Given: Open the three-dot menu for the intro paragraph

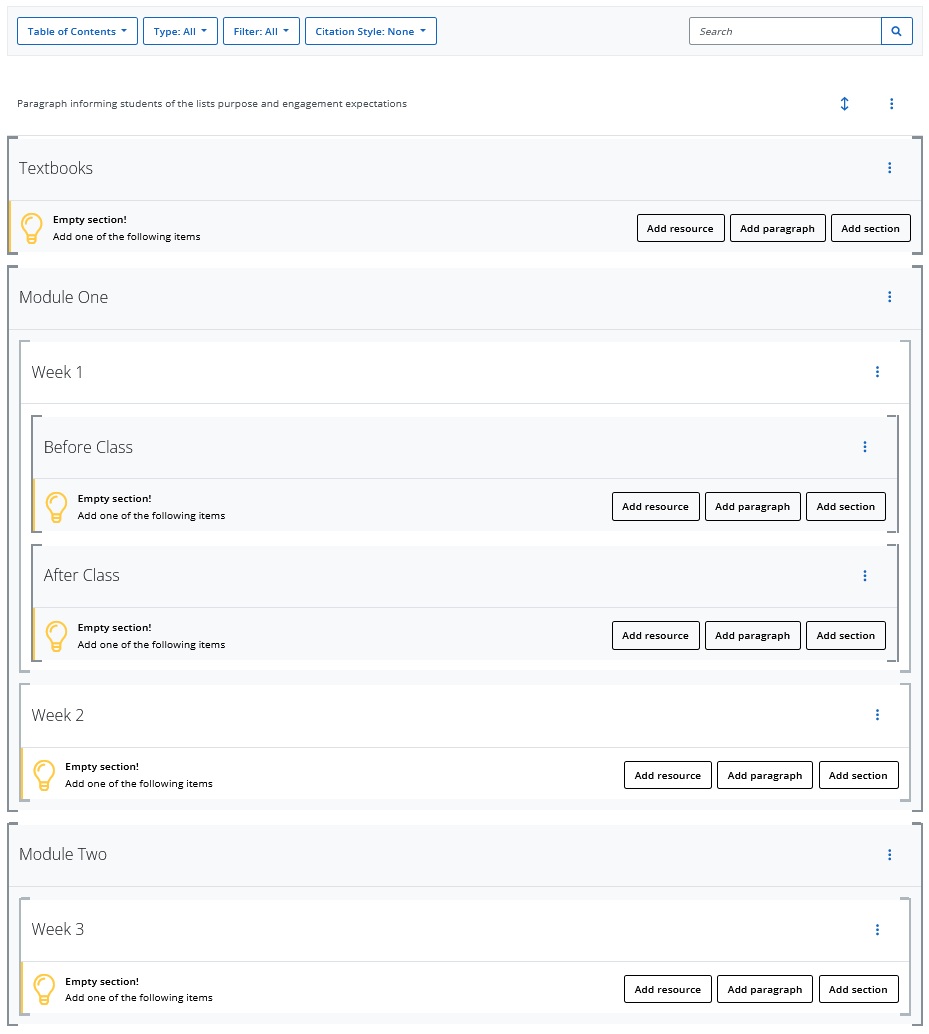Looking at the screenshot, I should click(x=891, y=104).
